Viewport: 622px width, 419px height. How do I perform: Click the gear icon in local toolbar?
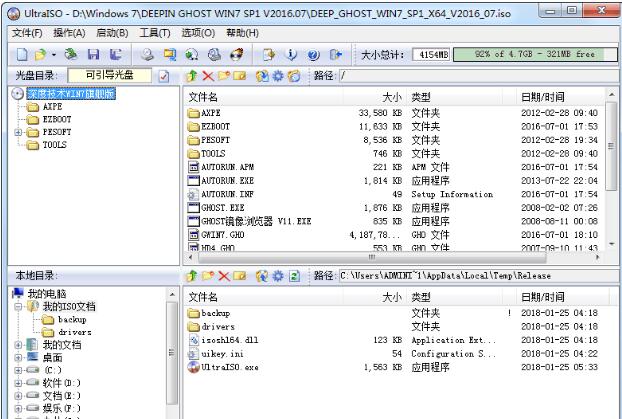point(278,275)
